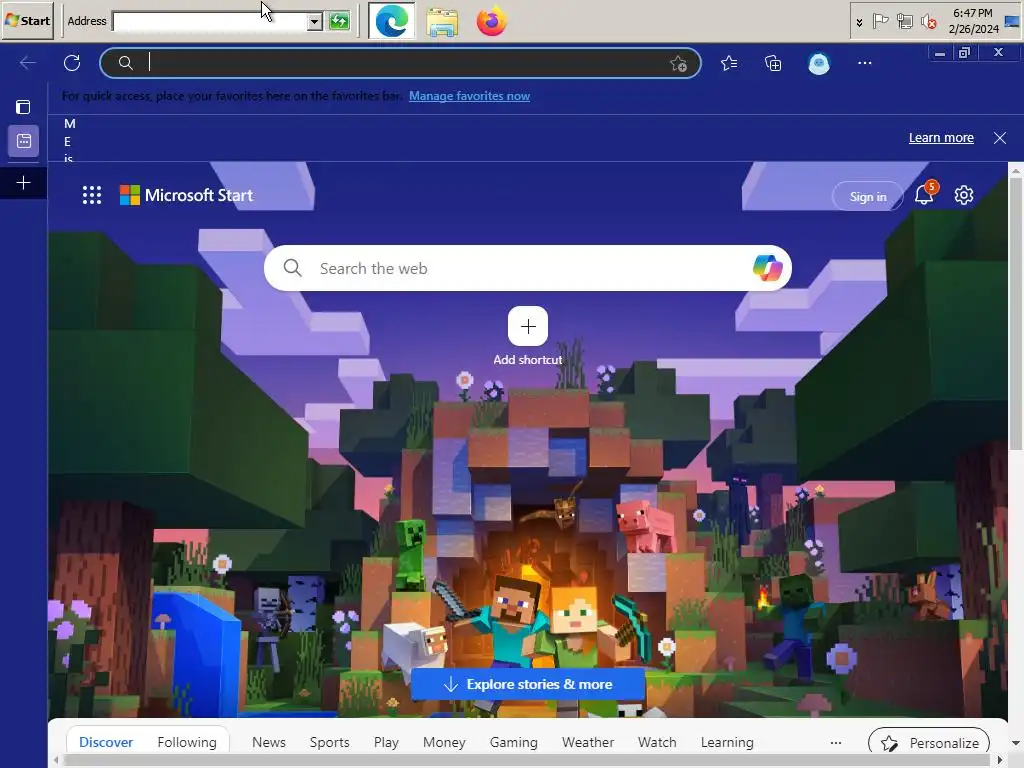Screen dimensions: 1024x768
Task: Click the Add shortcut plus tile
Action: pos(528,326)
